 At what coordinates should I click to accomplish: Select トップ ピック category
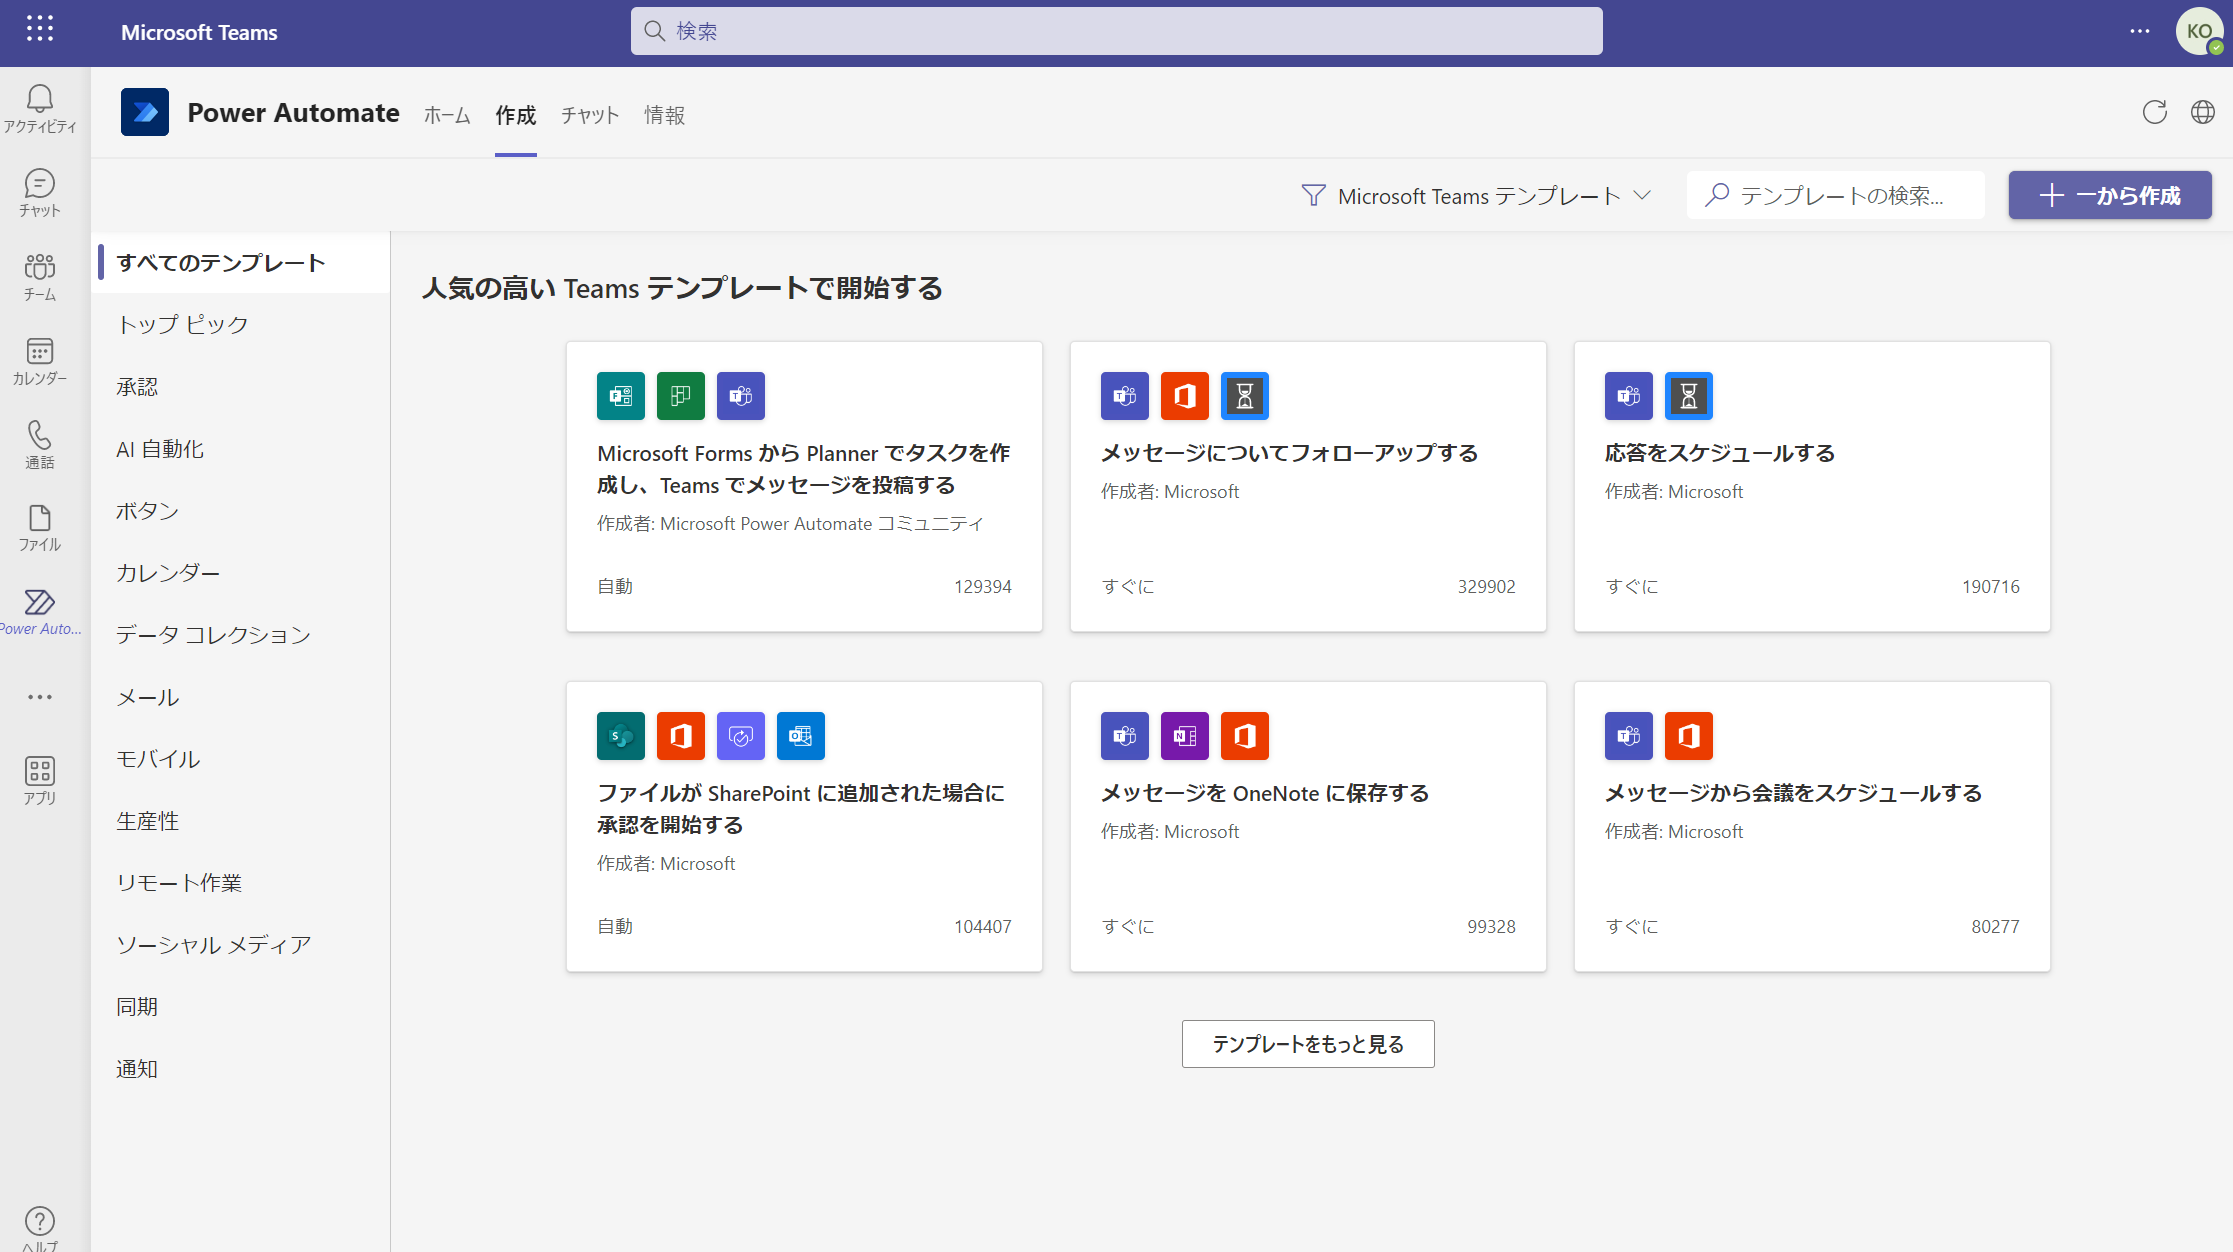click(241, 324)
